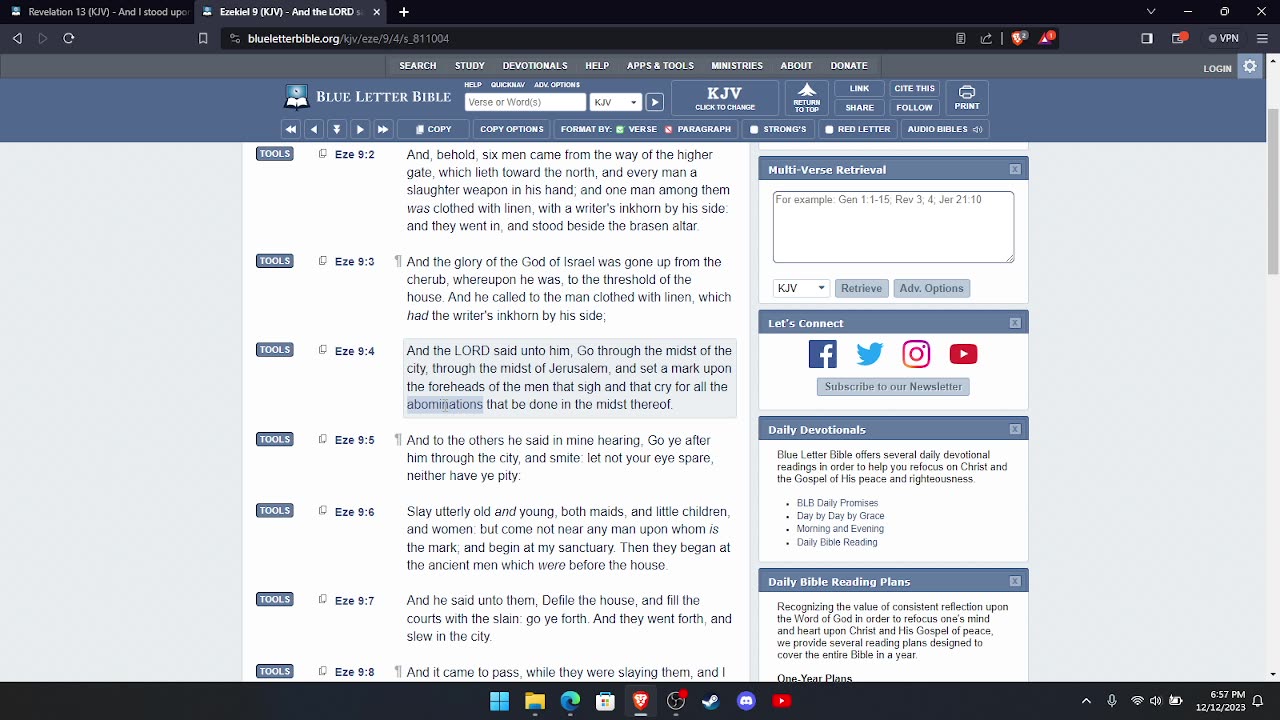Open Audio Bibles menu

pyautogui.click(x=945, y=129)
